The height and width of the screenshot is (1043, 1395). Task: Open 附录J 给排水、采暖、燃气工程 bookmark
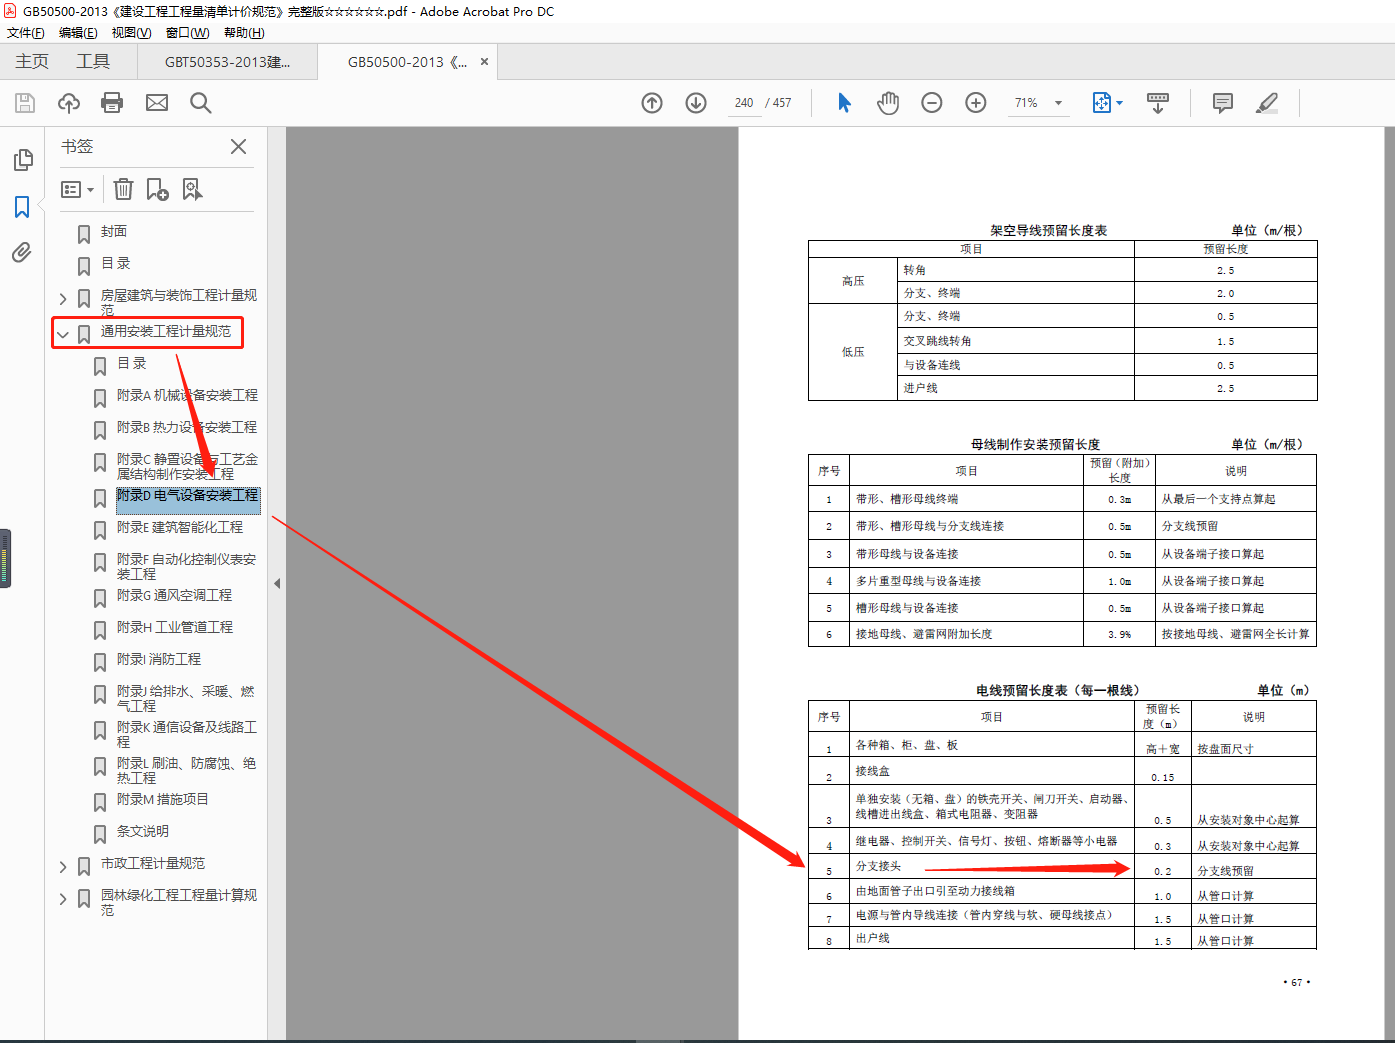click(186, 698)
